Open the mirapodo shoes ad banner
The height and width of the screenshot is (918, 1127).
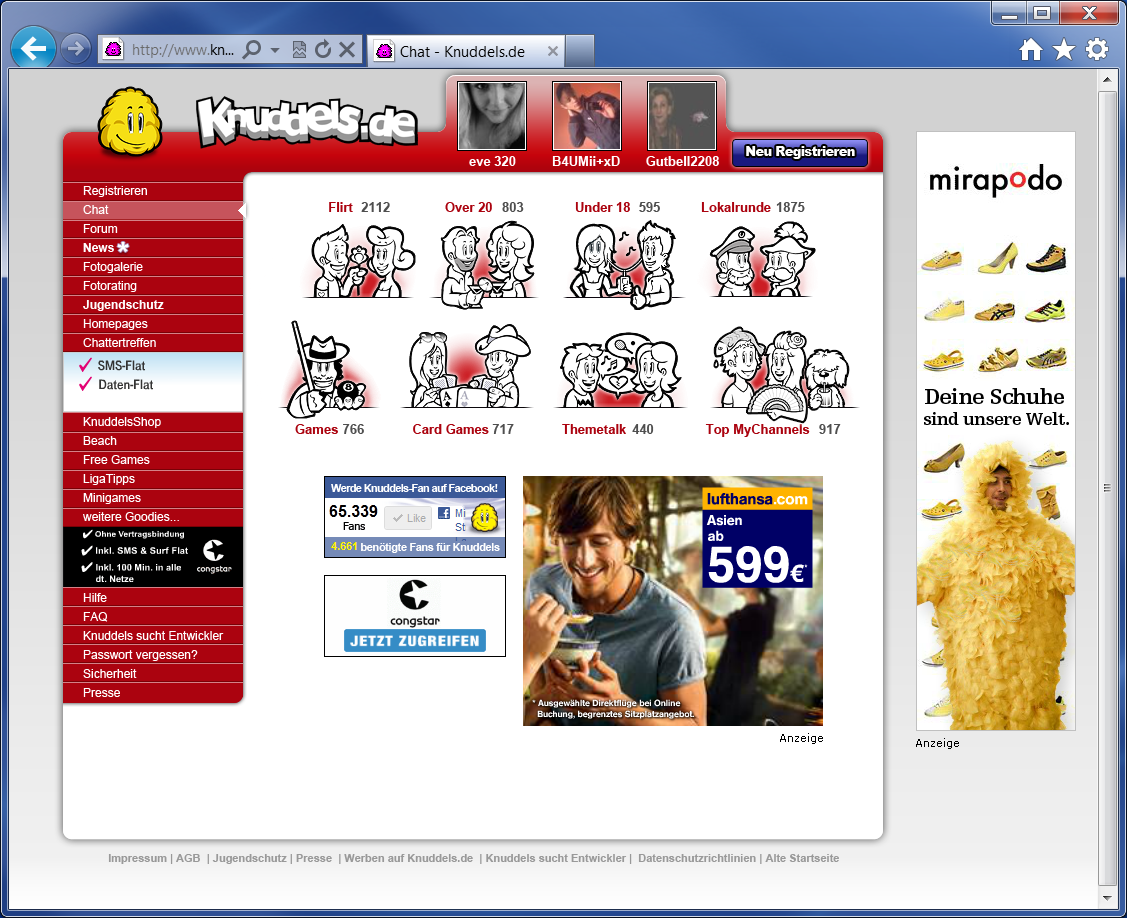point(995,431)
